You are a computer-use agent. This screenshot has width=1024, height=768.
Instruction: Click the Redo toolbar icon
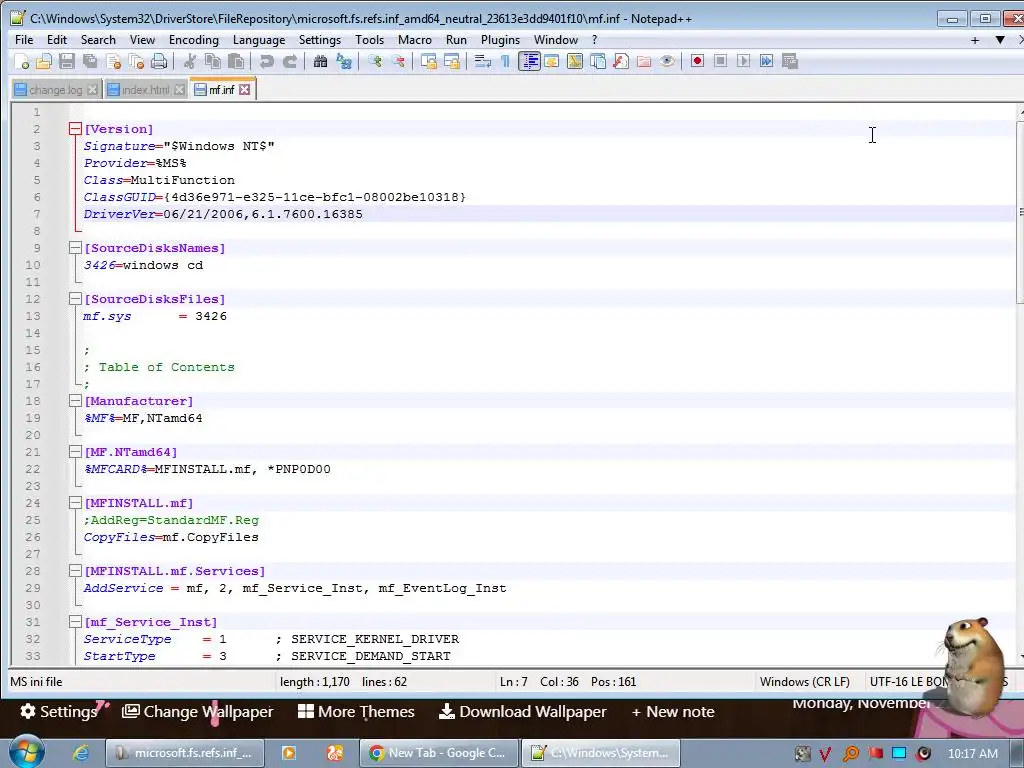click(x=289, y=61)
